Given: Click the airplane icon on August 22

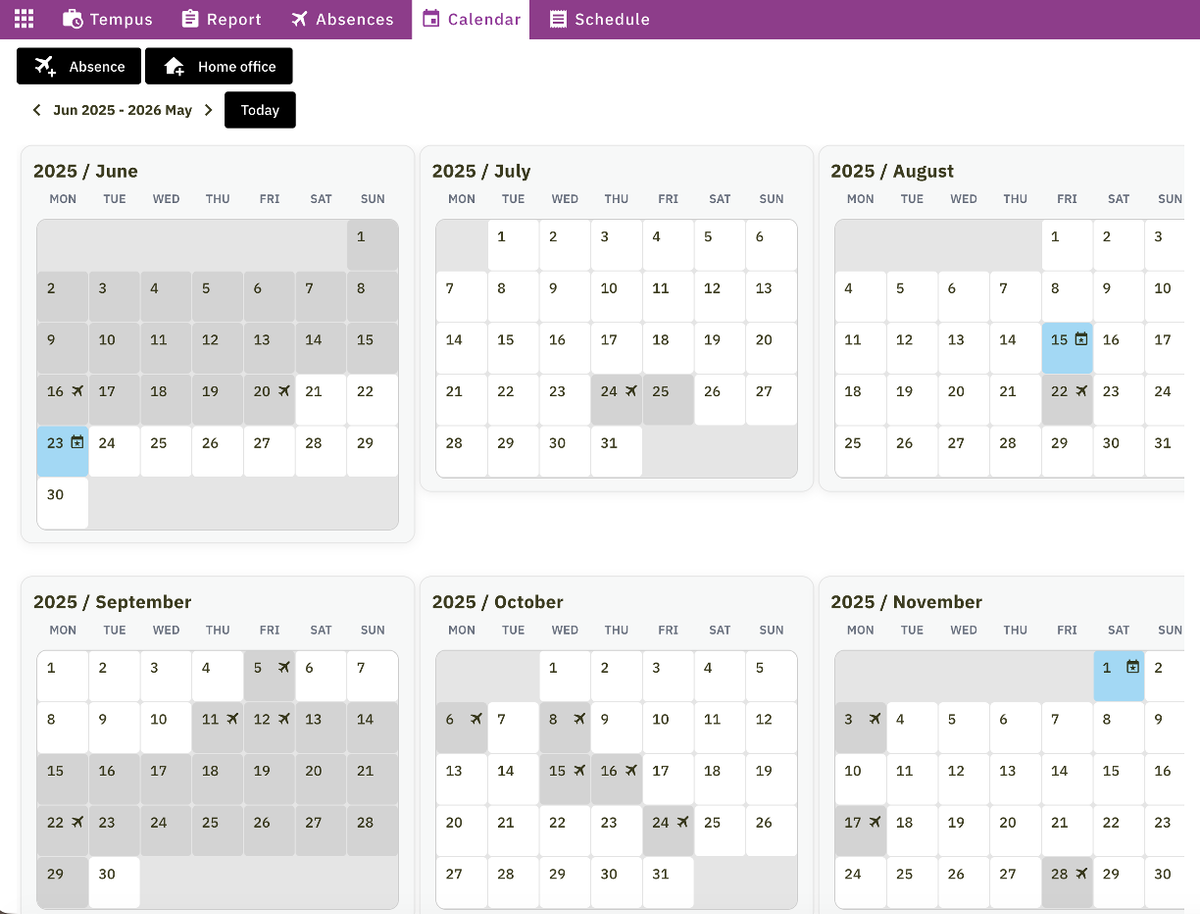Looking at the screenshot, I should (1081, 391).
